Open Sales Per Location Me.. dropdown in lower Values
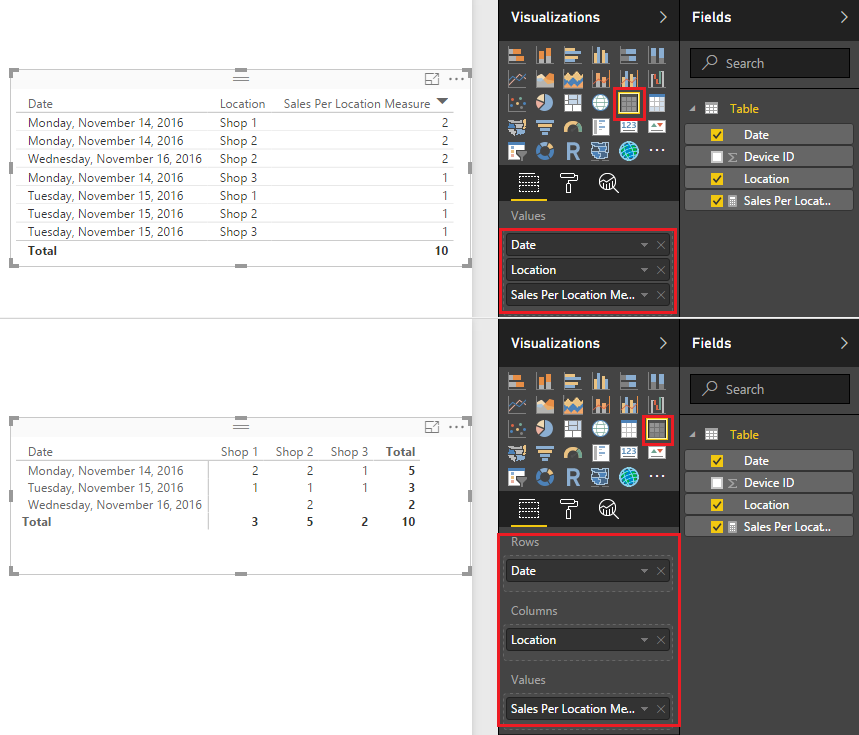 (x=644, y=709)
